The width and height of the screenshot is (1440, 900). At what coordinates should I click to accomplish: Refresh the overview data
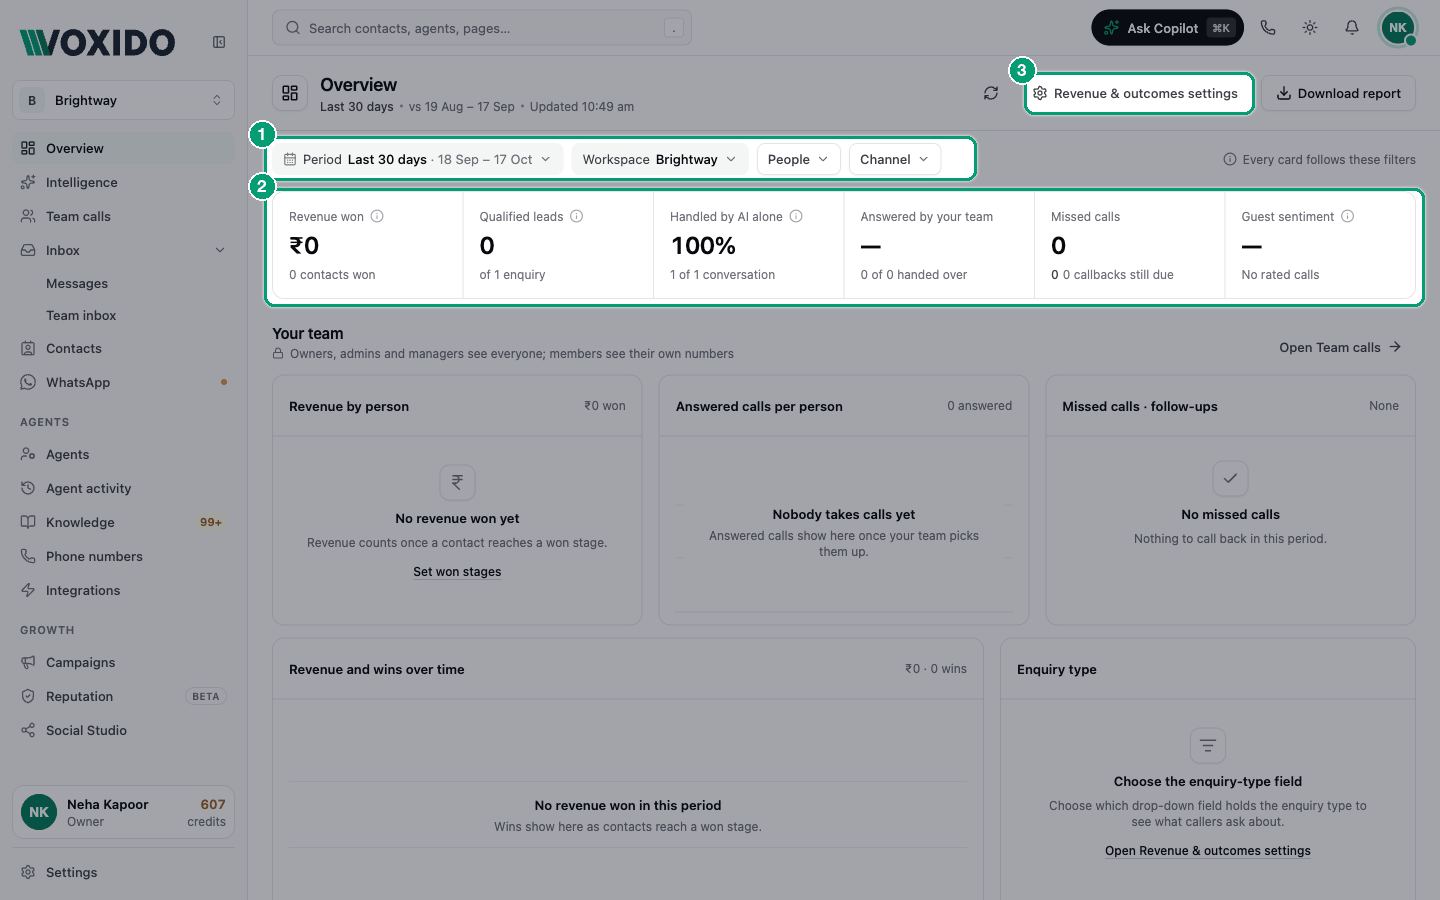(x=991, y=93)
